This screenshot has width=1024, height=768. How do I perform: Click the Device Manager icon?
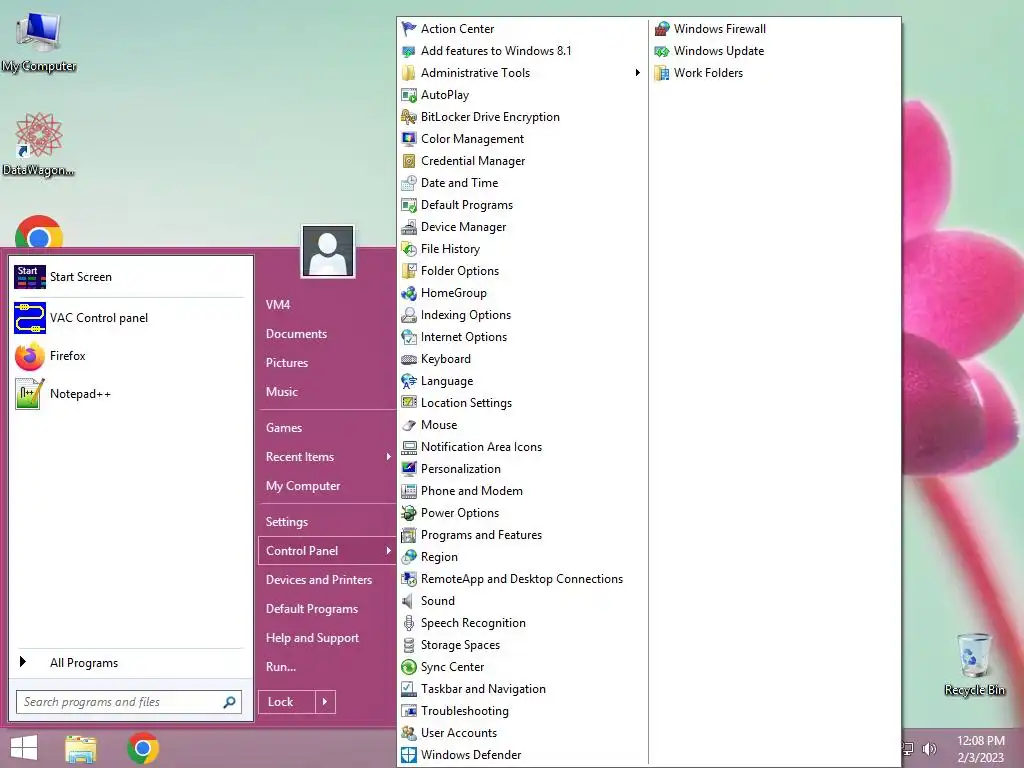409,227
